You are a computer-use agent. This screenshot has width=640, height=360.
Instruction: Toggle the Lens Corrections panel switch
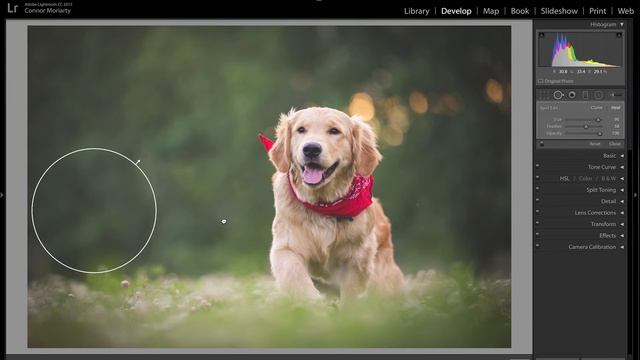click(538, 211)
